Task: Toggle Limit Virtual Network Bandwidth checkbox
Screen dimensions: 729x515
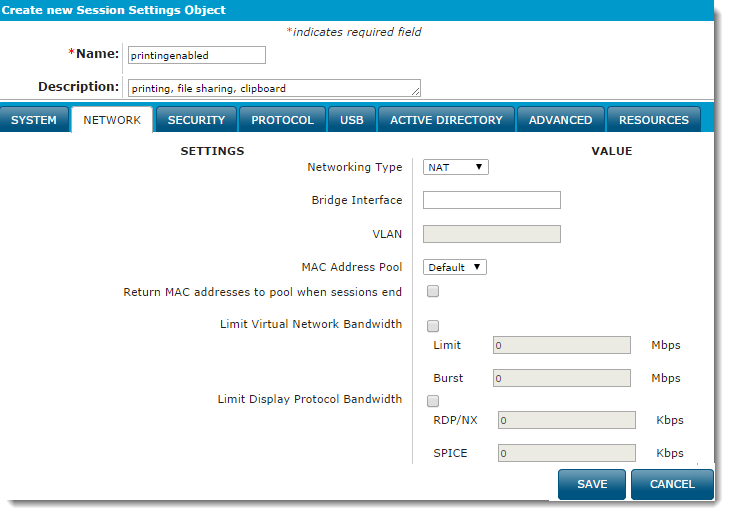Action: (433, 325)
